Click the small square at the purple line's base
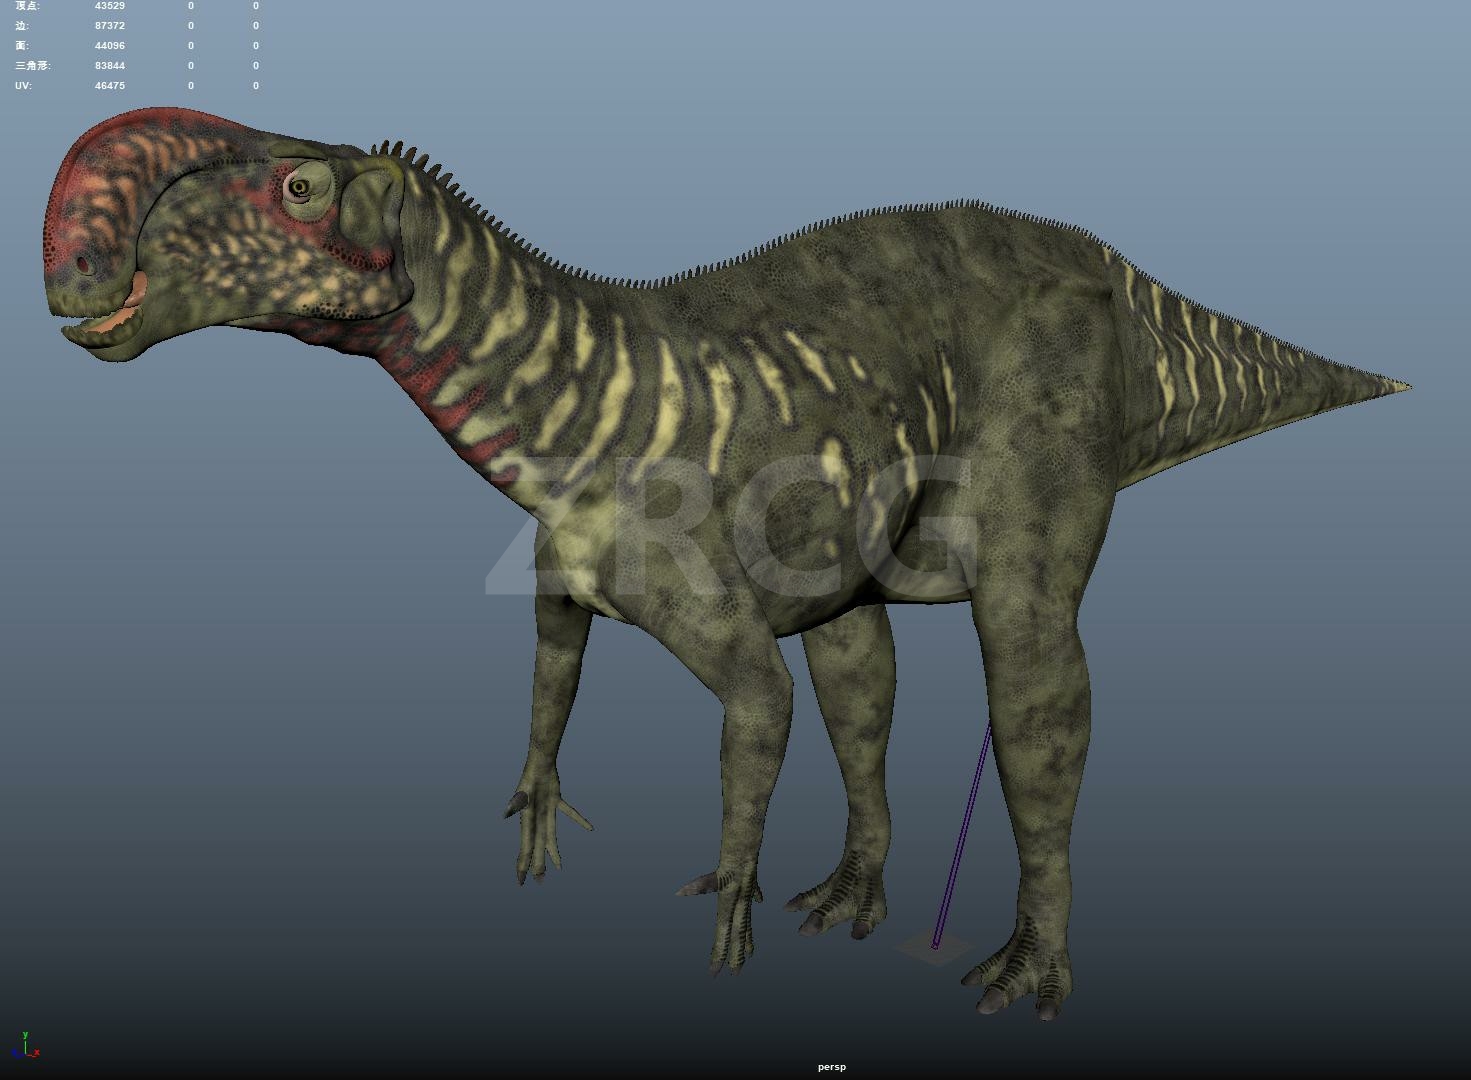Screen dimensions: 1471x1080 (x=934, y=946)
